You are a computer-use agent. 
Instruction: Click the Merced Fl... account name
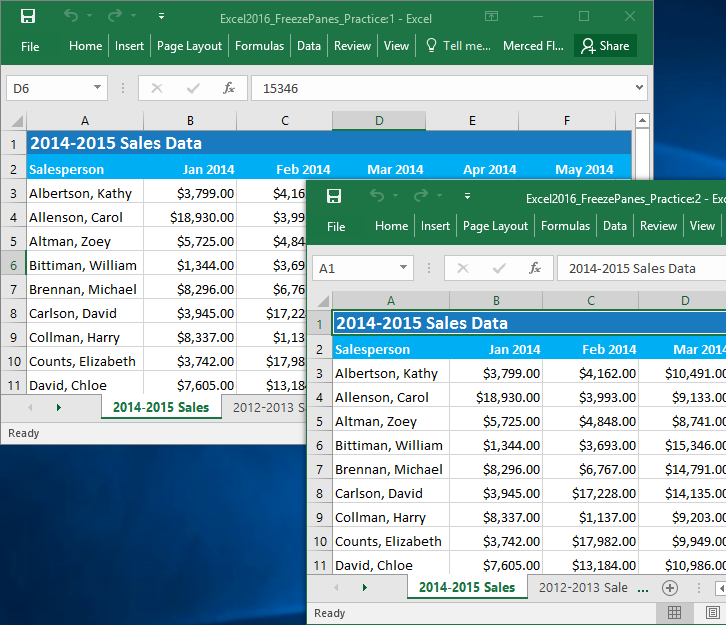pos(533,46)
